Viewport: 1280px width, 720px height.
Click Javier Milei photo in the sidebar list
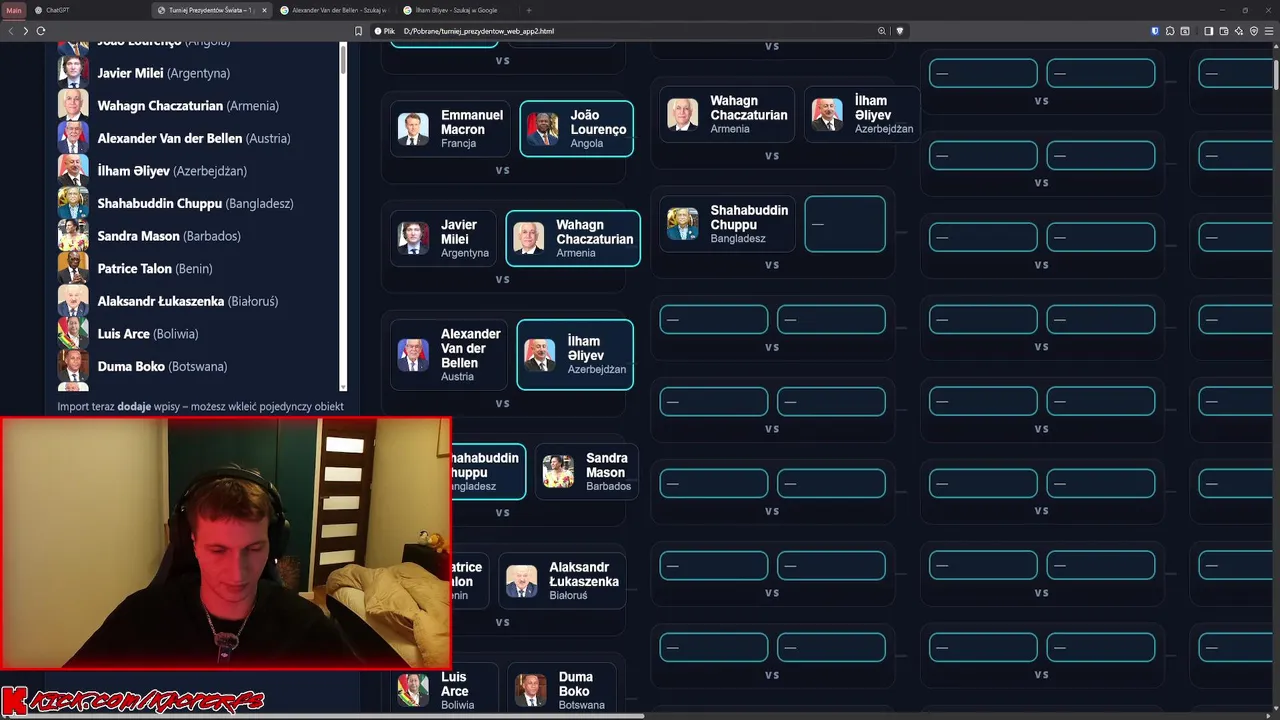(73, 73)
